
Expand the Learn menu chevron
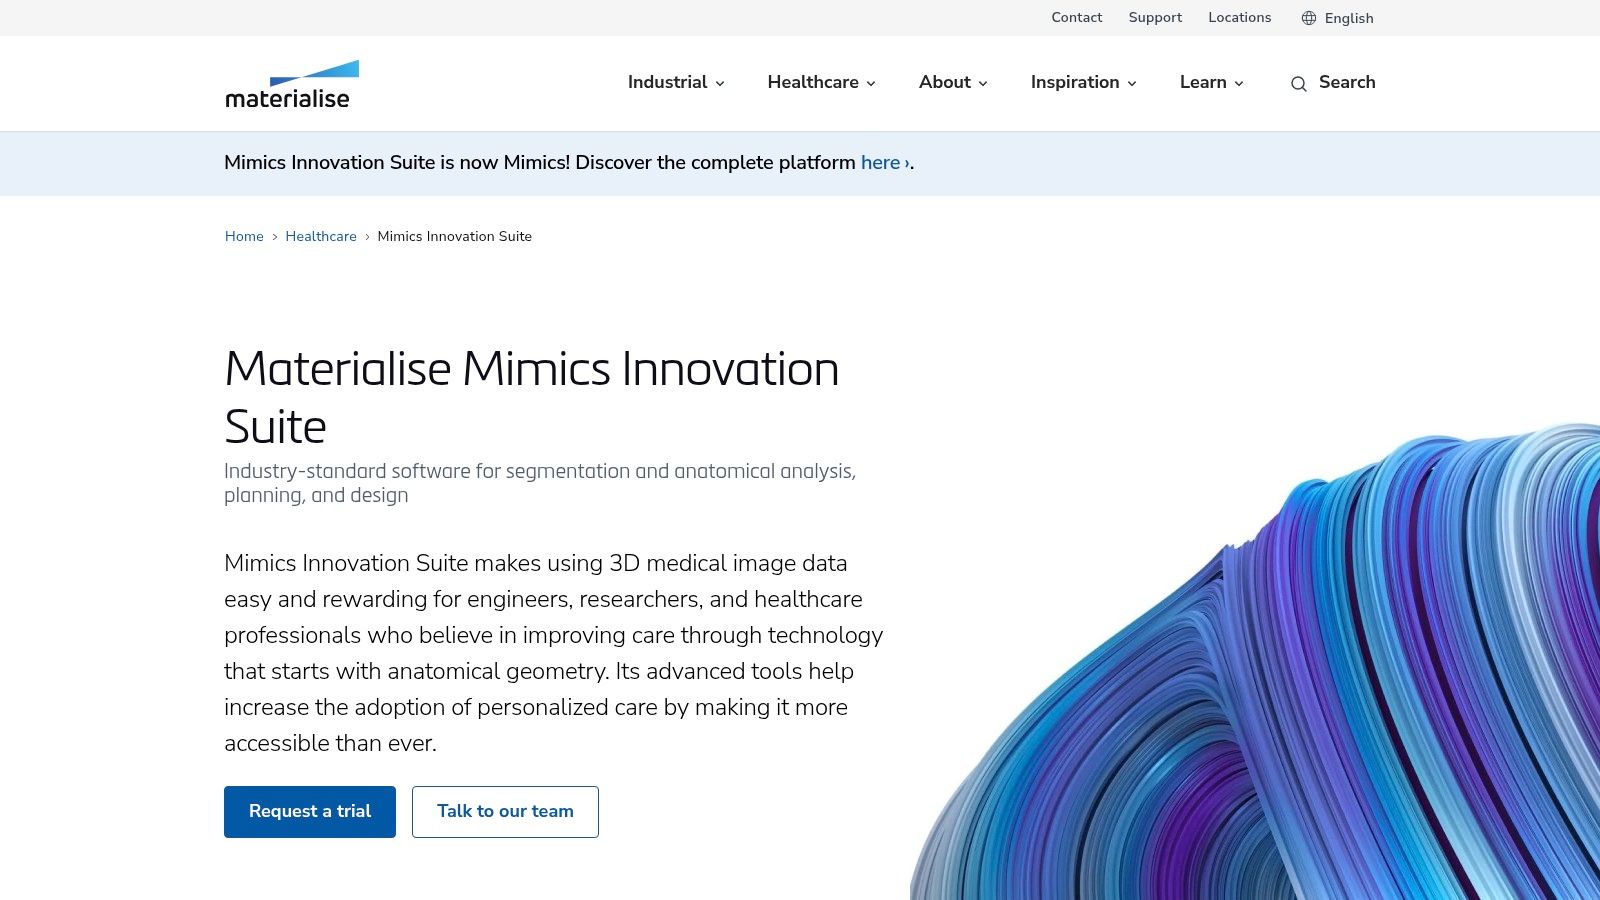coord(1239,83)
